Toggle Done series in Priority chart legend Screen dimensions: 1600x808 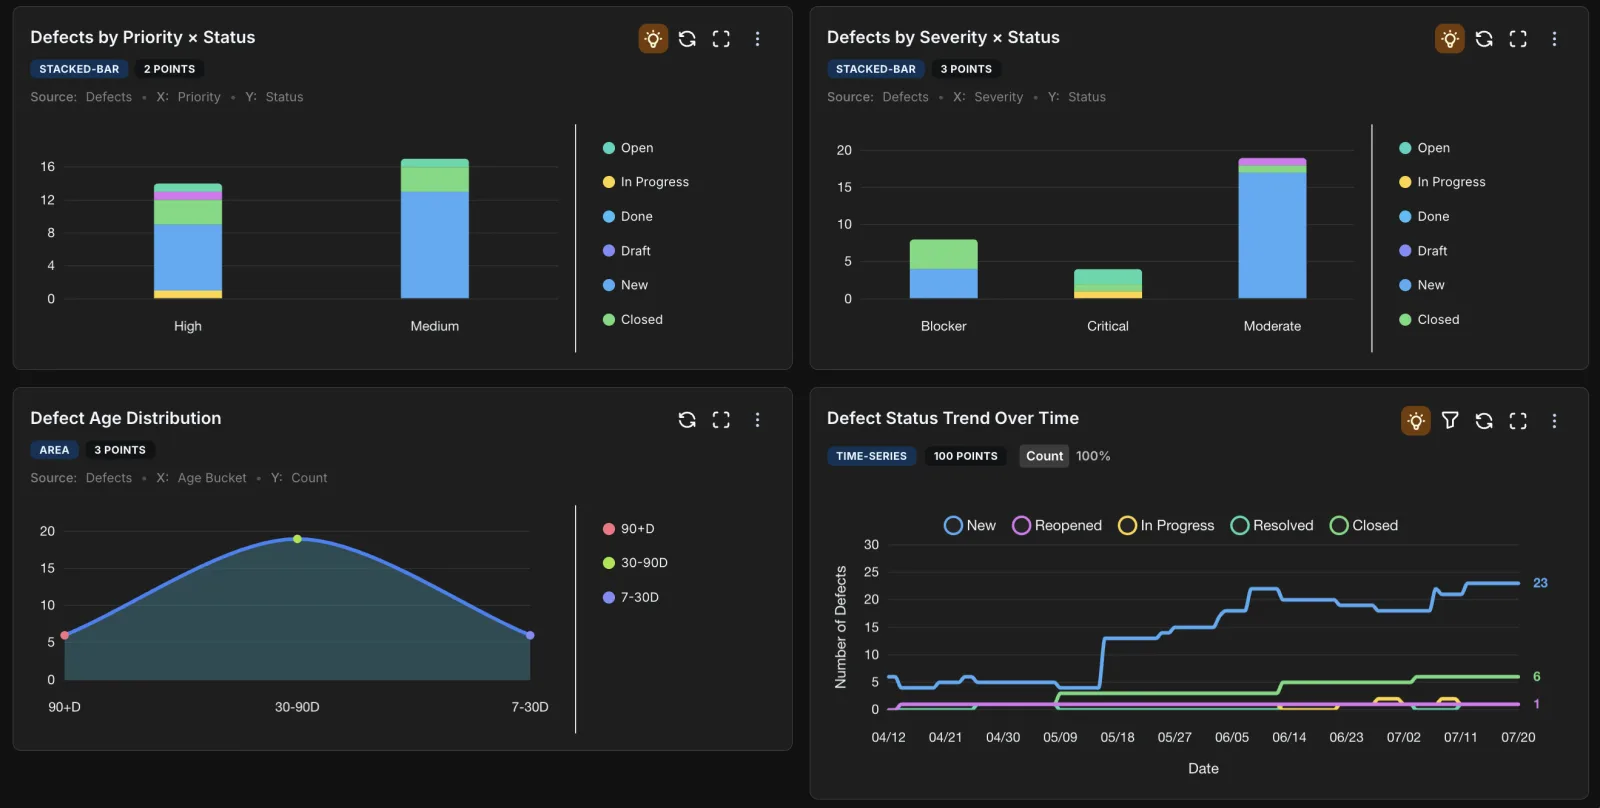(x=628, y=216)
